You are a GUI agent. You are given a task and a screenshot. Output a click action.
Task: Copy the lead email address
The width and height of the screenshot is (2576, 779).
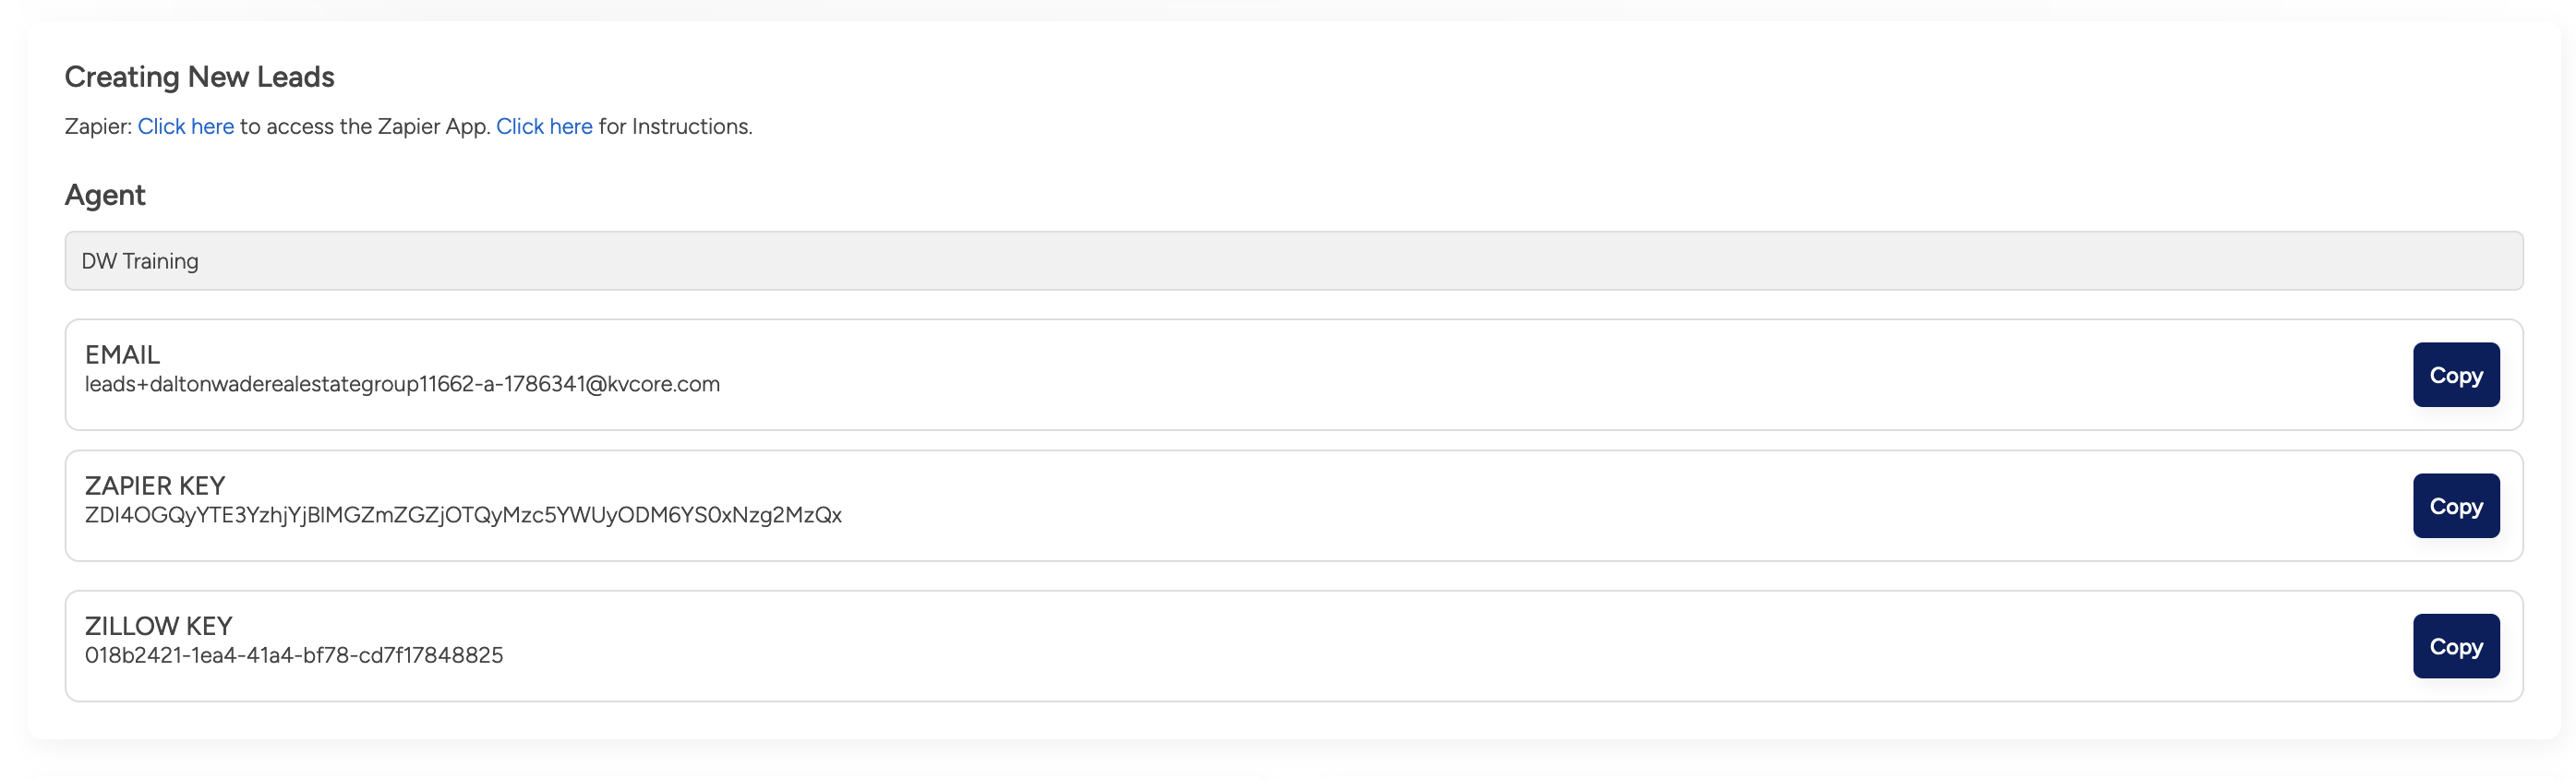click(x=2455, y=375)
